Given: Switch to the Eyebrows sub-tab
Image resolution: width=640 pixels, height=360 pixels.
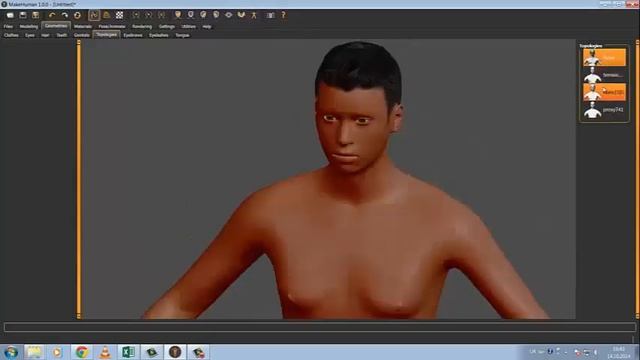Looking at the screenshot, I should [133, 35].
